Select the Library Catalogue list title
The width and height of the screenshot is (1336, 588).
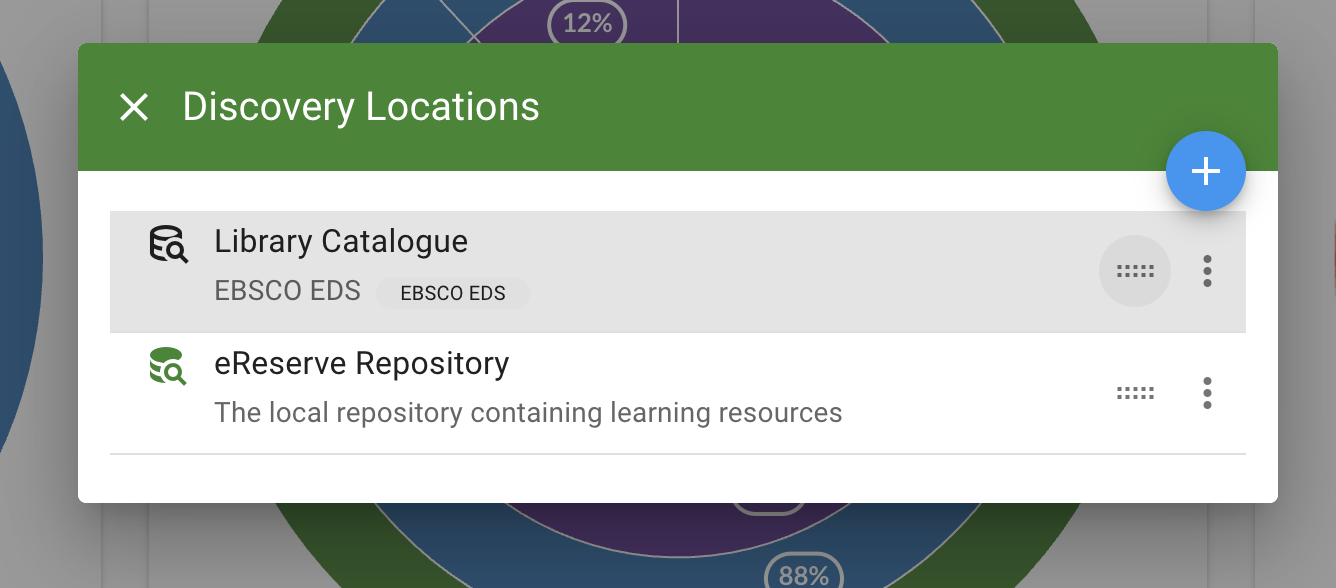(x=341, y=241)
